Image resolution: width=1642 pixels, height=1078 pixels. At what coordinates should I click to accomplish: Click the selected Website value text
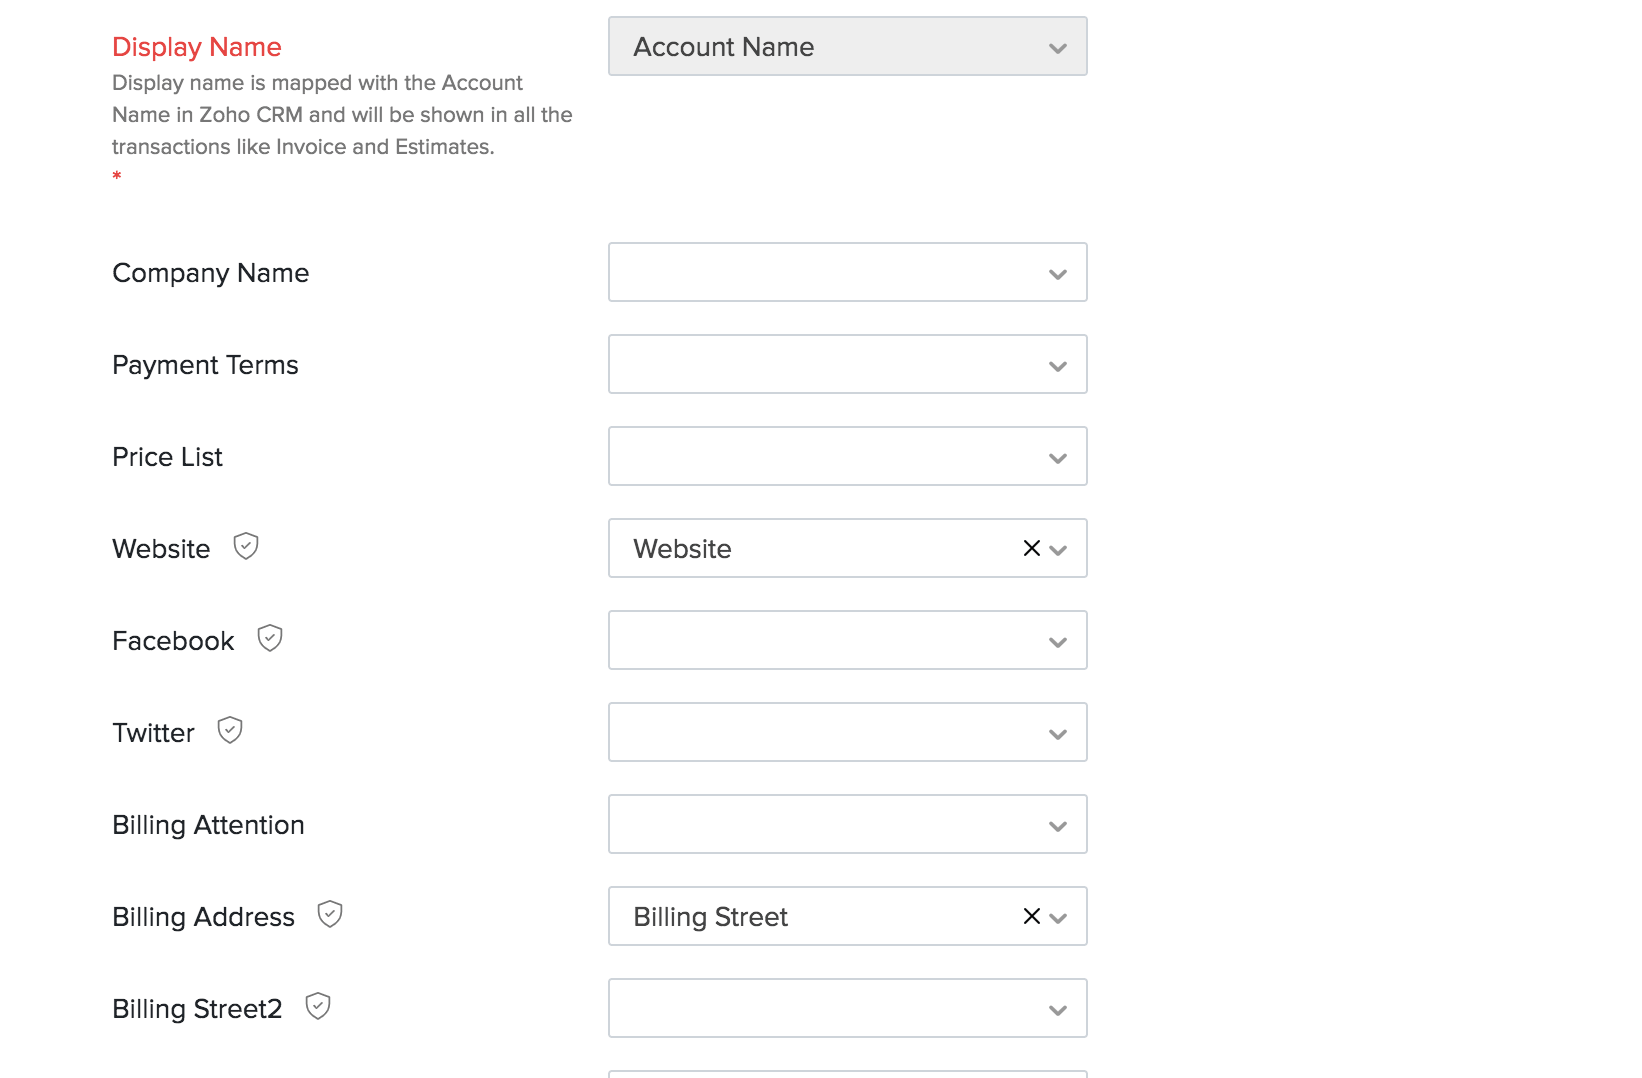click(x=682, y=549)
